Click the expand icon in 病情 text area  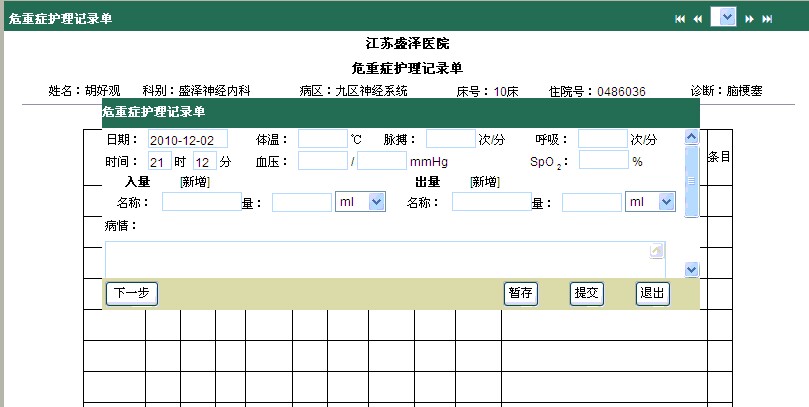point(656,251)
